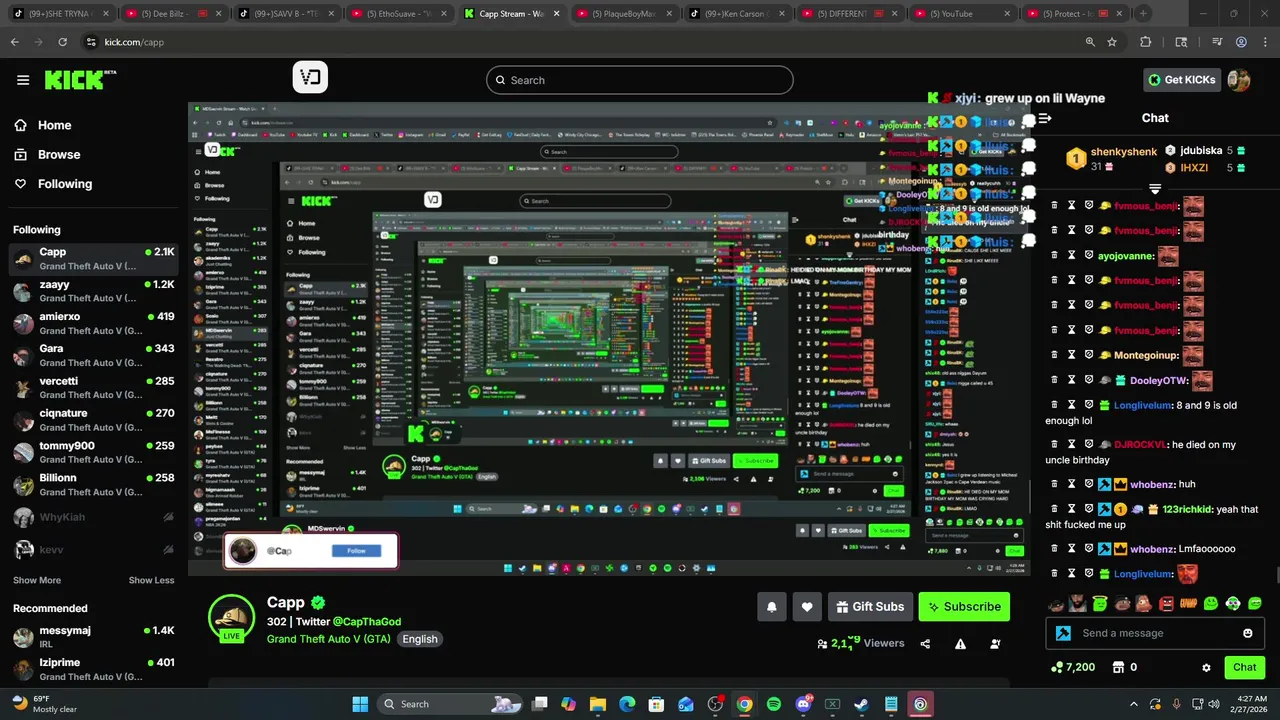Delete whobenz's huh message with trash icon
Screen dimensions: 1280x720
(x=1054, y=484)
